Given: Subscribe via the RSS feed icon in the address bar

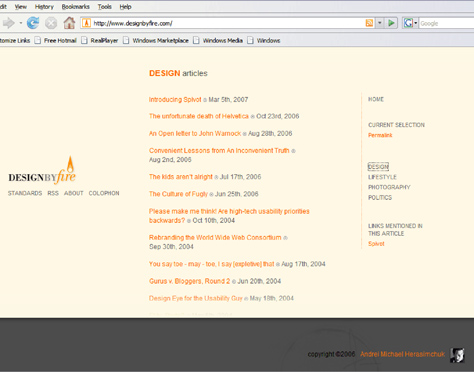Looking at the screenshot, I should click(x=369, y=23).
